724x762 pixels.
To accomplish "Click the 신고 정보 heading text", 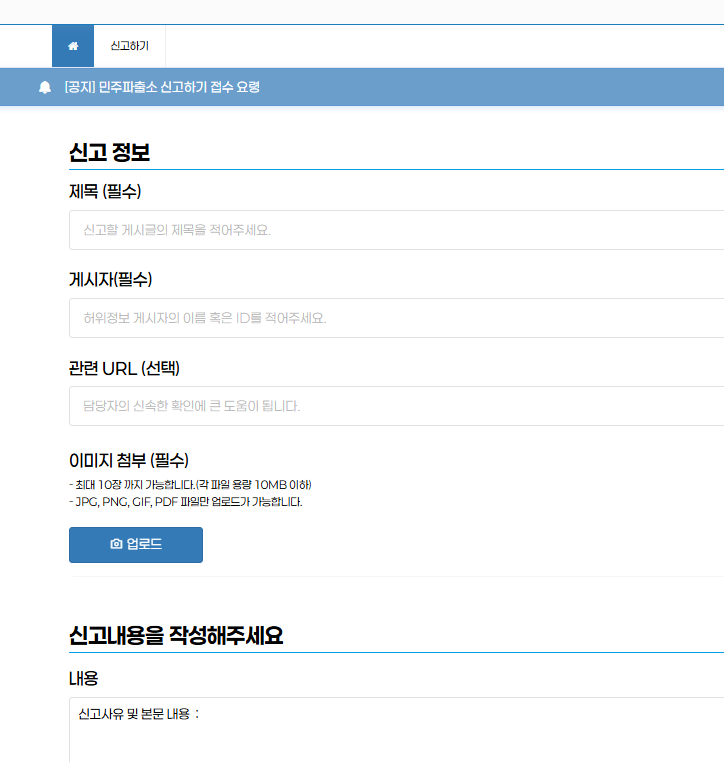I will coord(109,152).
